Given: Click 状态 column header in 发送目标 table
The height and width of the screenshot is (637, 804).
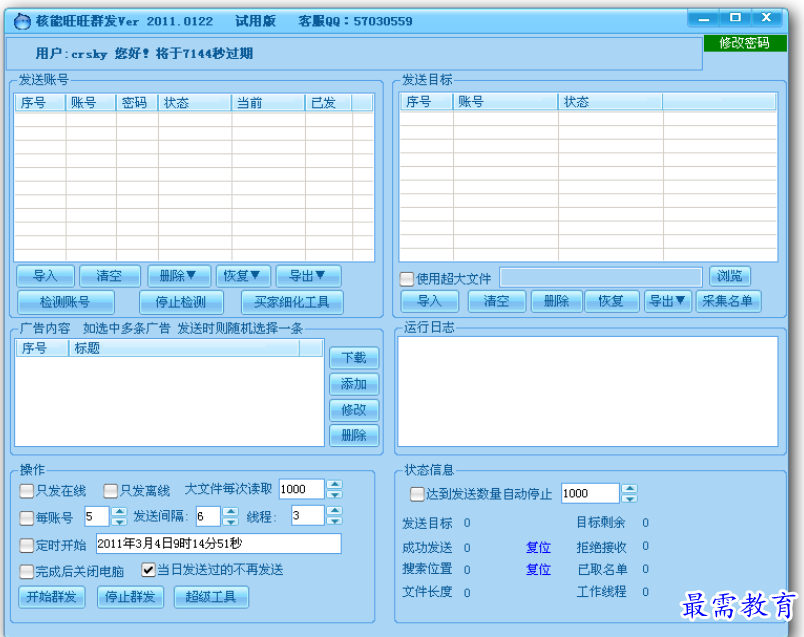Looking at the screenshot, I should [x=610, y=102].
